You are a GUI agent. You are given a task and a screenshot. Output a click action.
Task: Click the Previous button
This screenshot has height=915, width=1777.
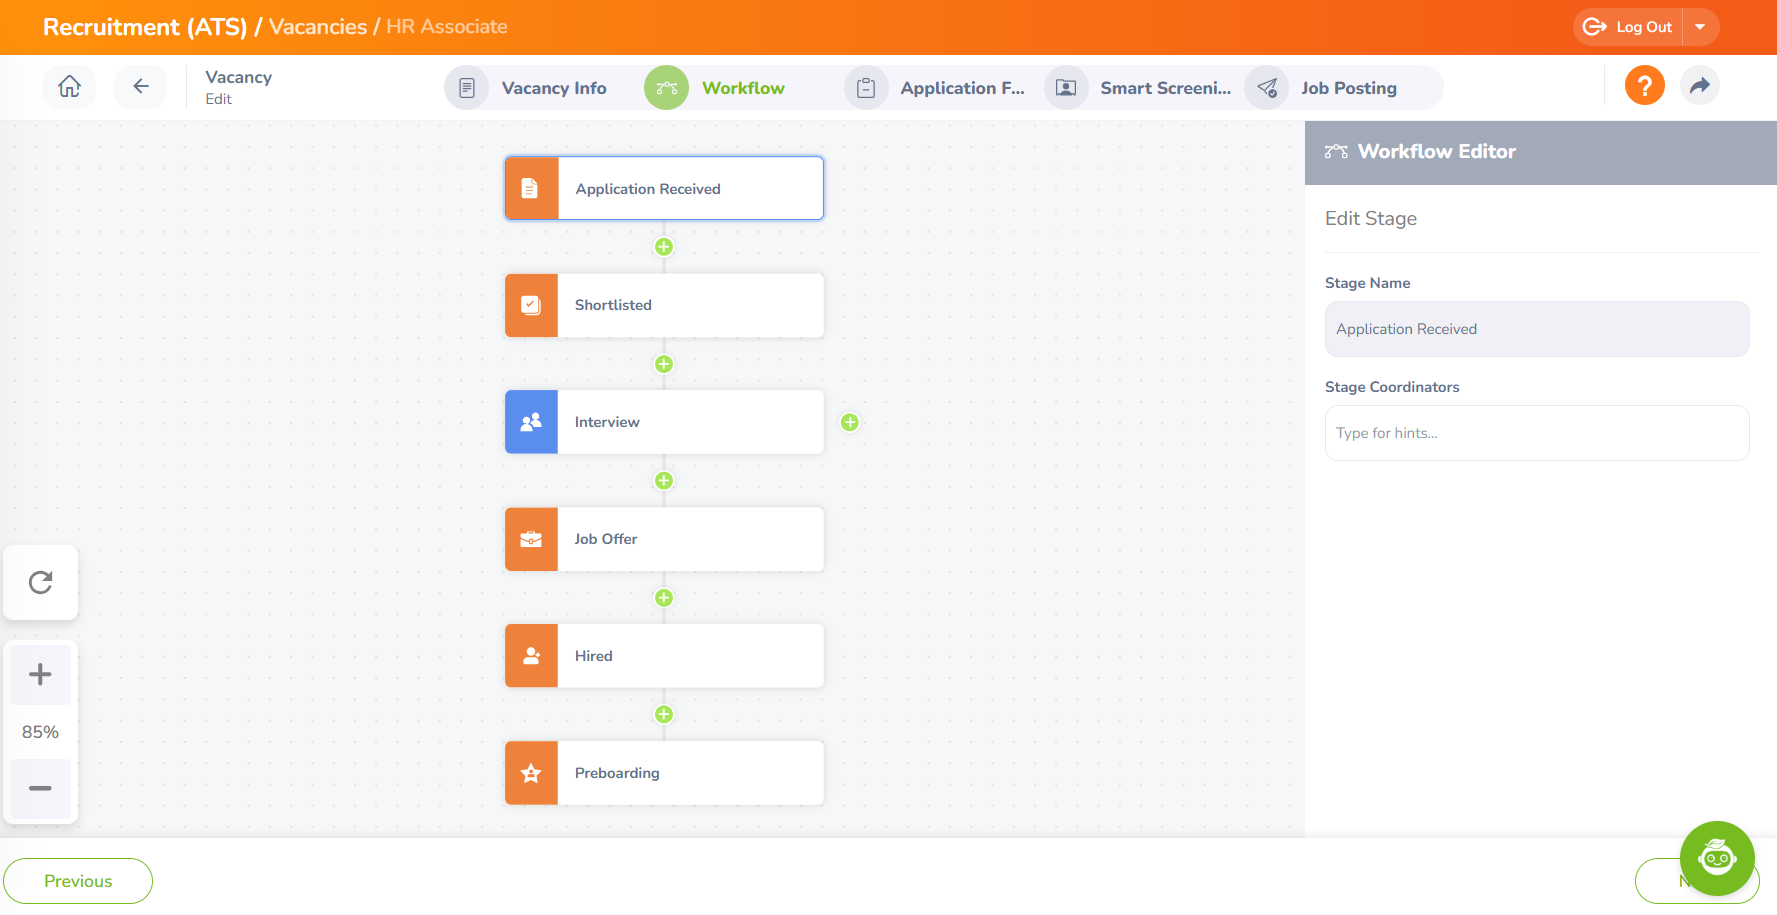pyautogui.click(x=78, y=881)
